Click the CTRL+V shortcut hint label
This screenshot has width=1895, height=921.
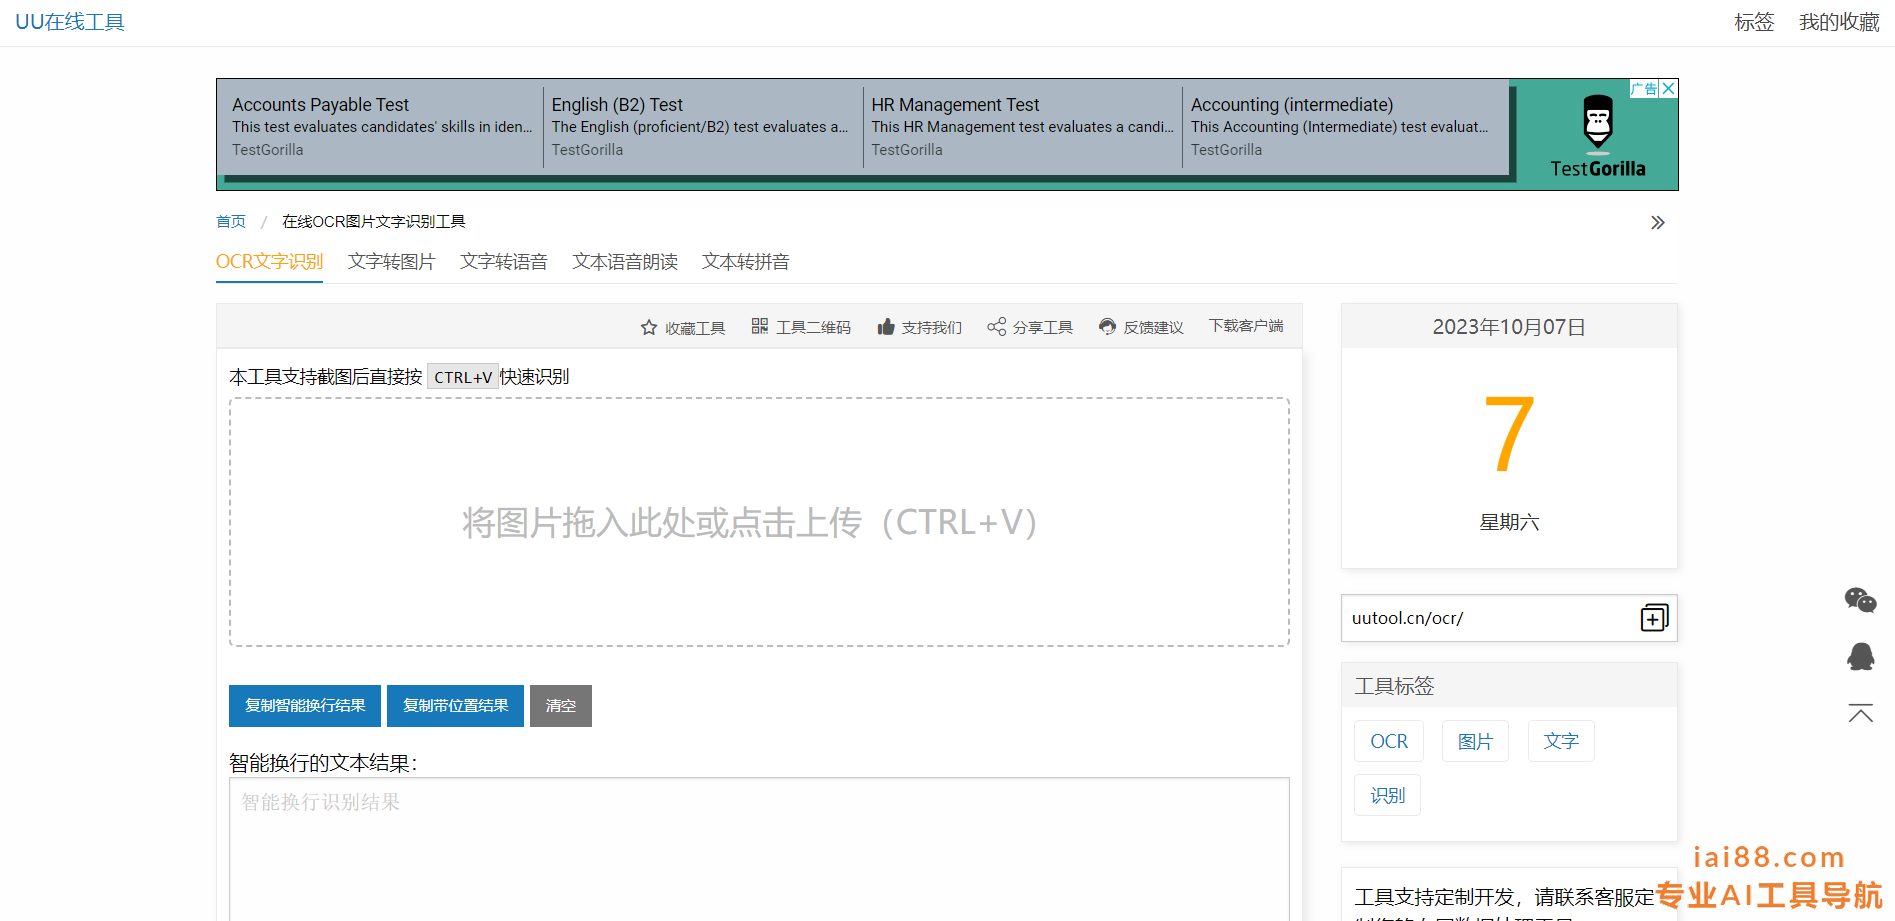[x=463, y=377]
